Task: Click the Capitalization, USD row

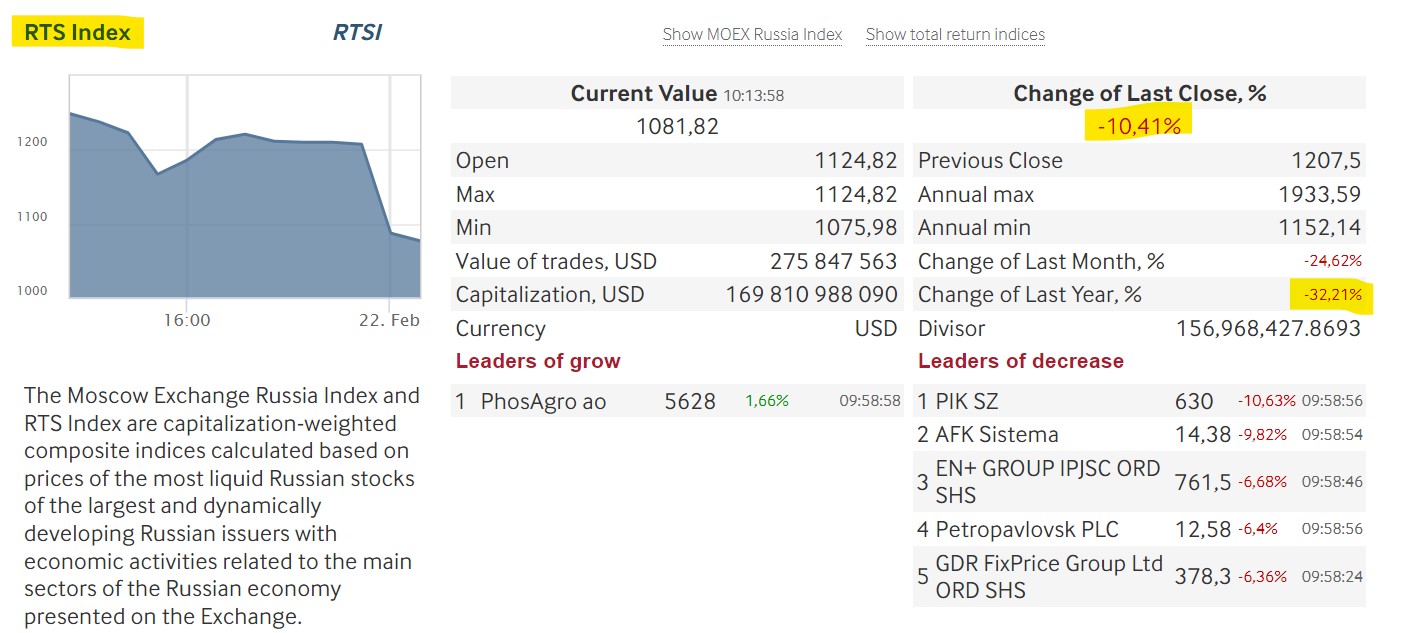Action: [x=676, y=295]
